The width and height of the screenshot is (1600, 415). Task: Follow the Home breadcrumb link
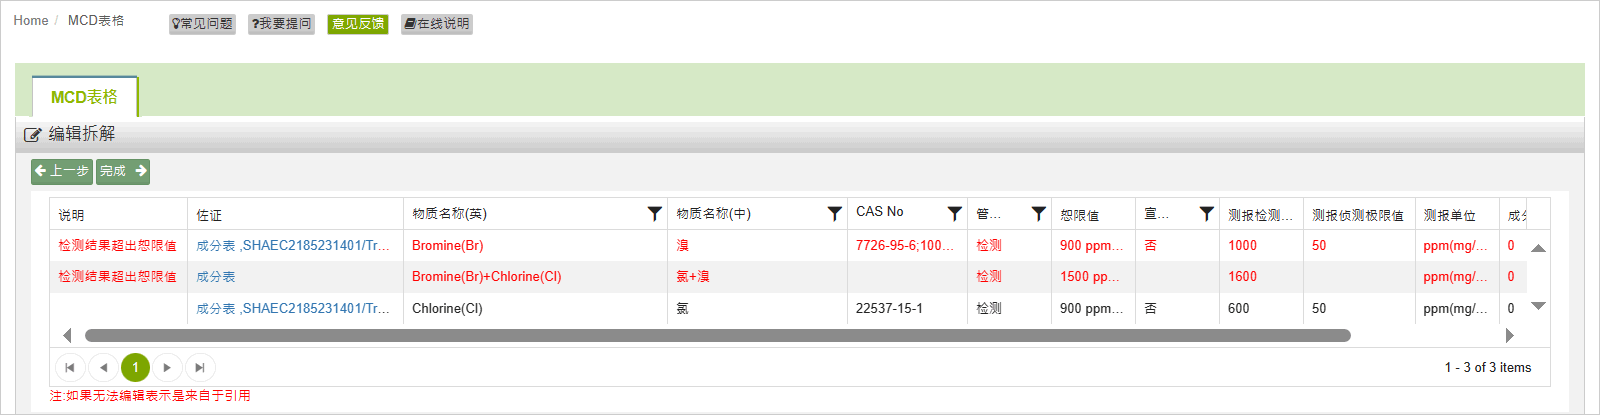click(31, 20)
